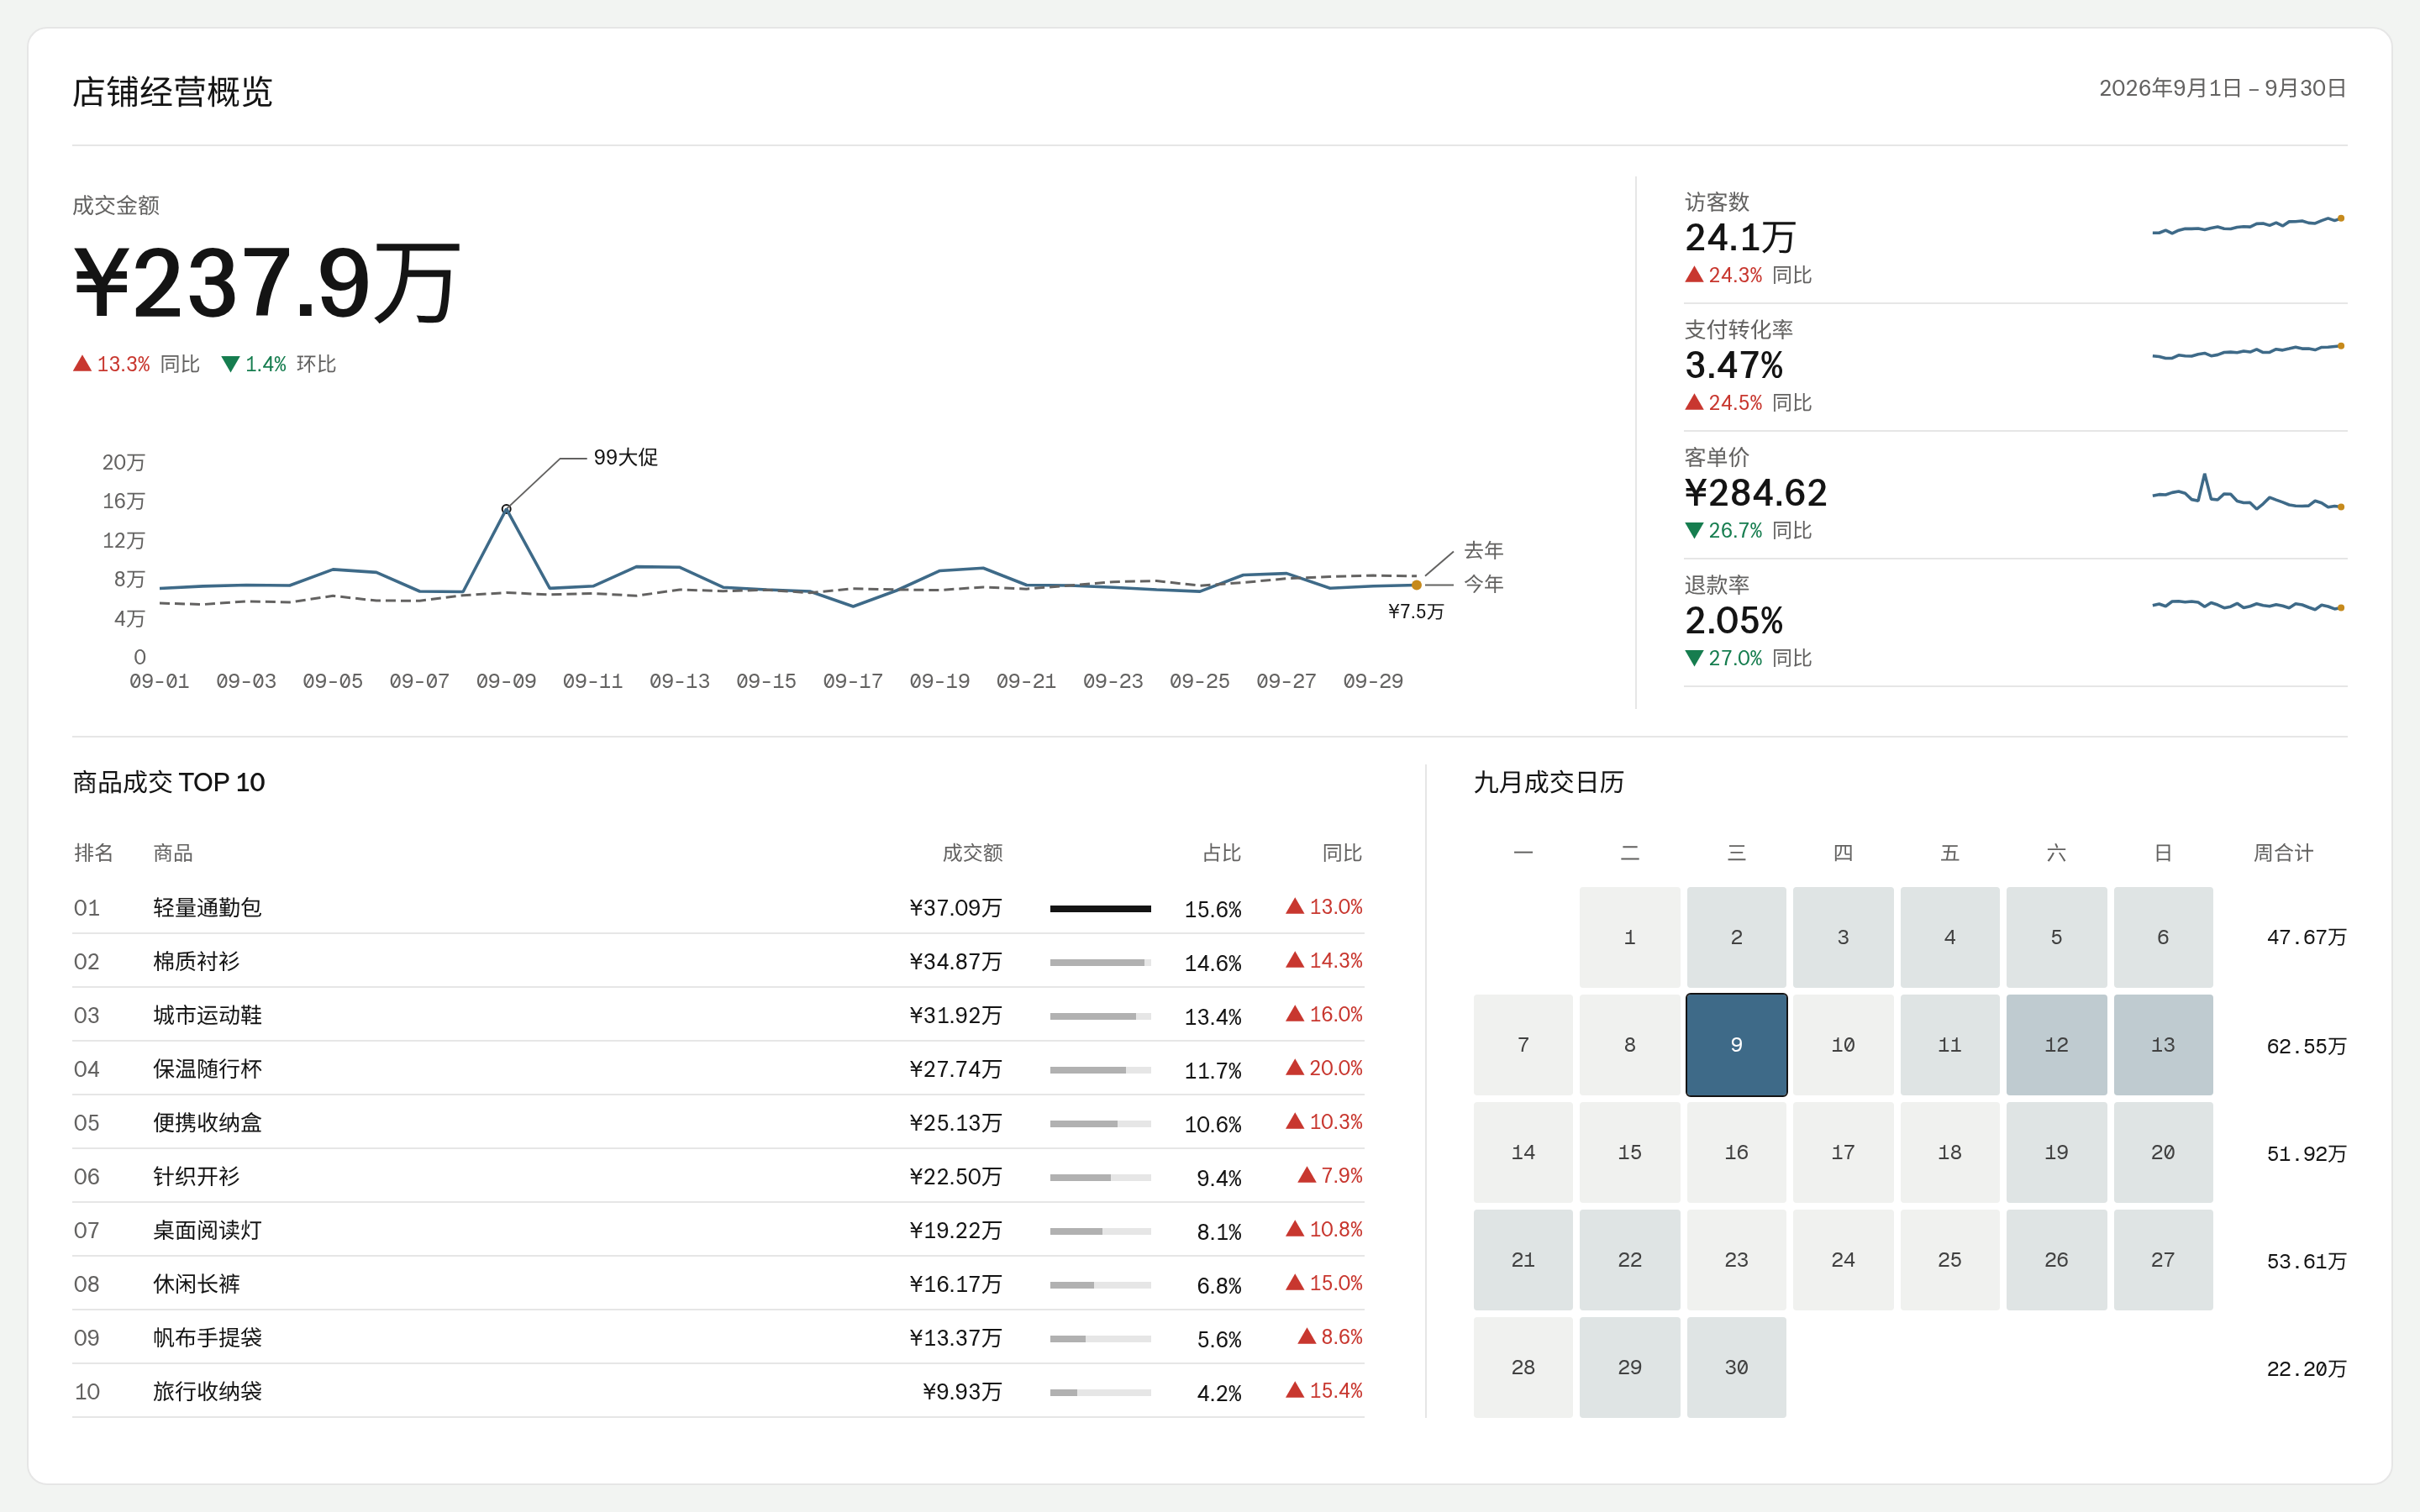Click the 今年 legend label
This screenshot has height=1512, width=2420.
pyautogui.click(x=1484, y=584)
